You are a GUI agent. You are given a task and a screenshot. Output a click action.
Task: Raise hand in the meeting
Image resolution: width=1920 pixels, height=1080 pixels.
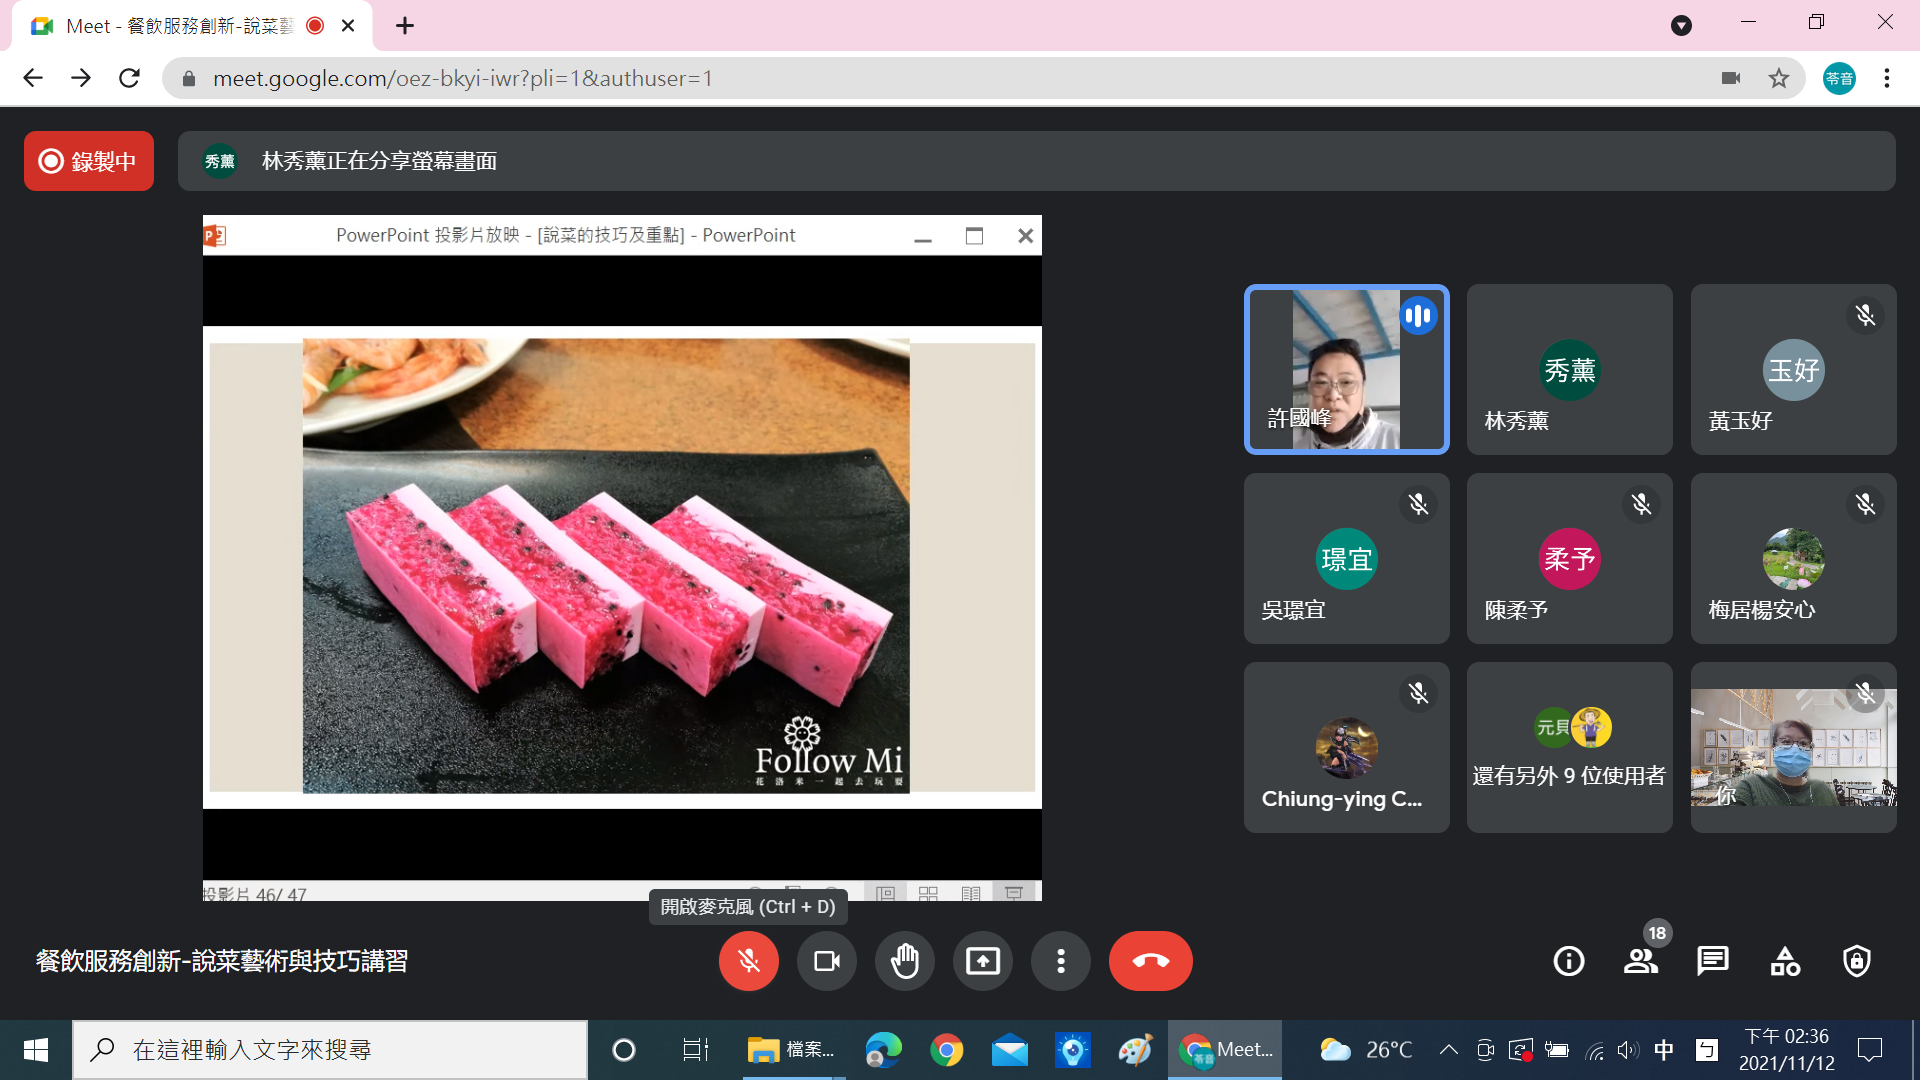[x=904, y=961]
